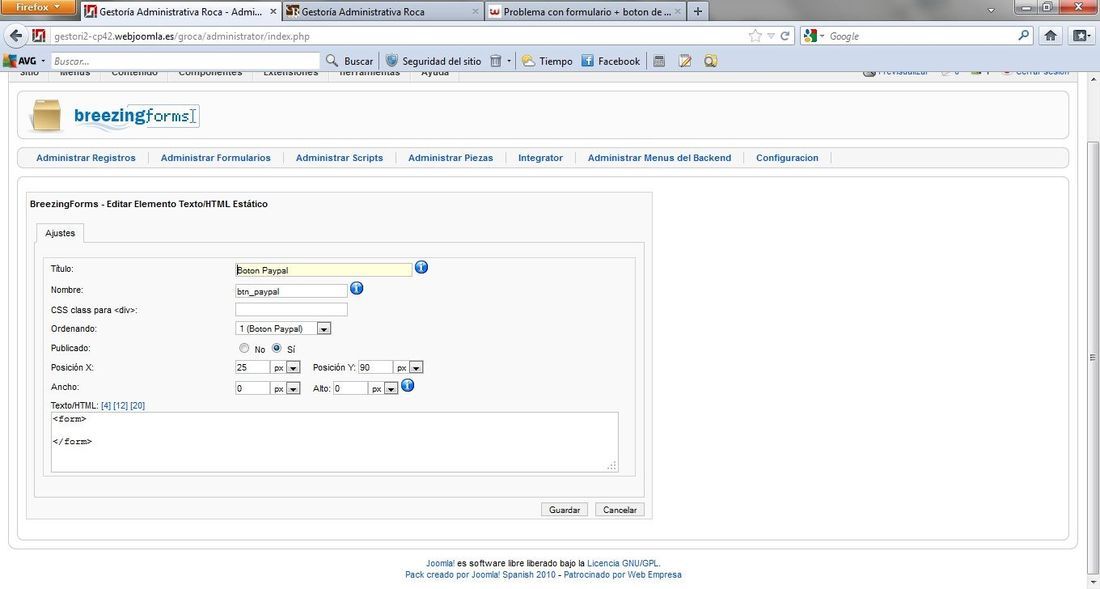Viewport: 1100px width, 589px height.
Task: Open the list all tabs arrow
Action: click(991, 11)
